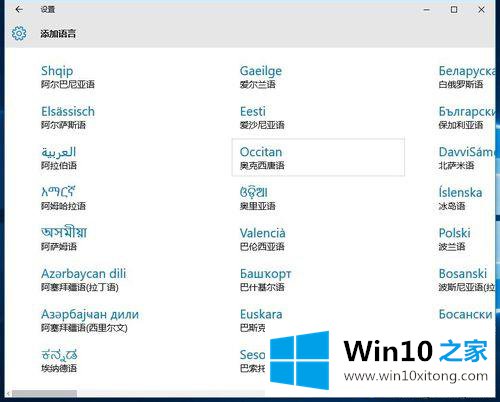The height and width of the screenshot is (402, 500).
Task: Minimize the Settings window
Action: tap(426, 10)
